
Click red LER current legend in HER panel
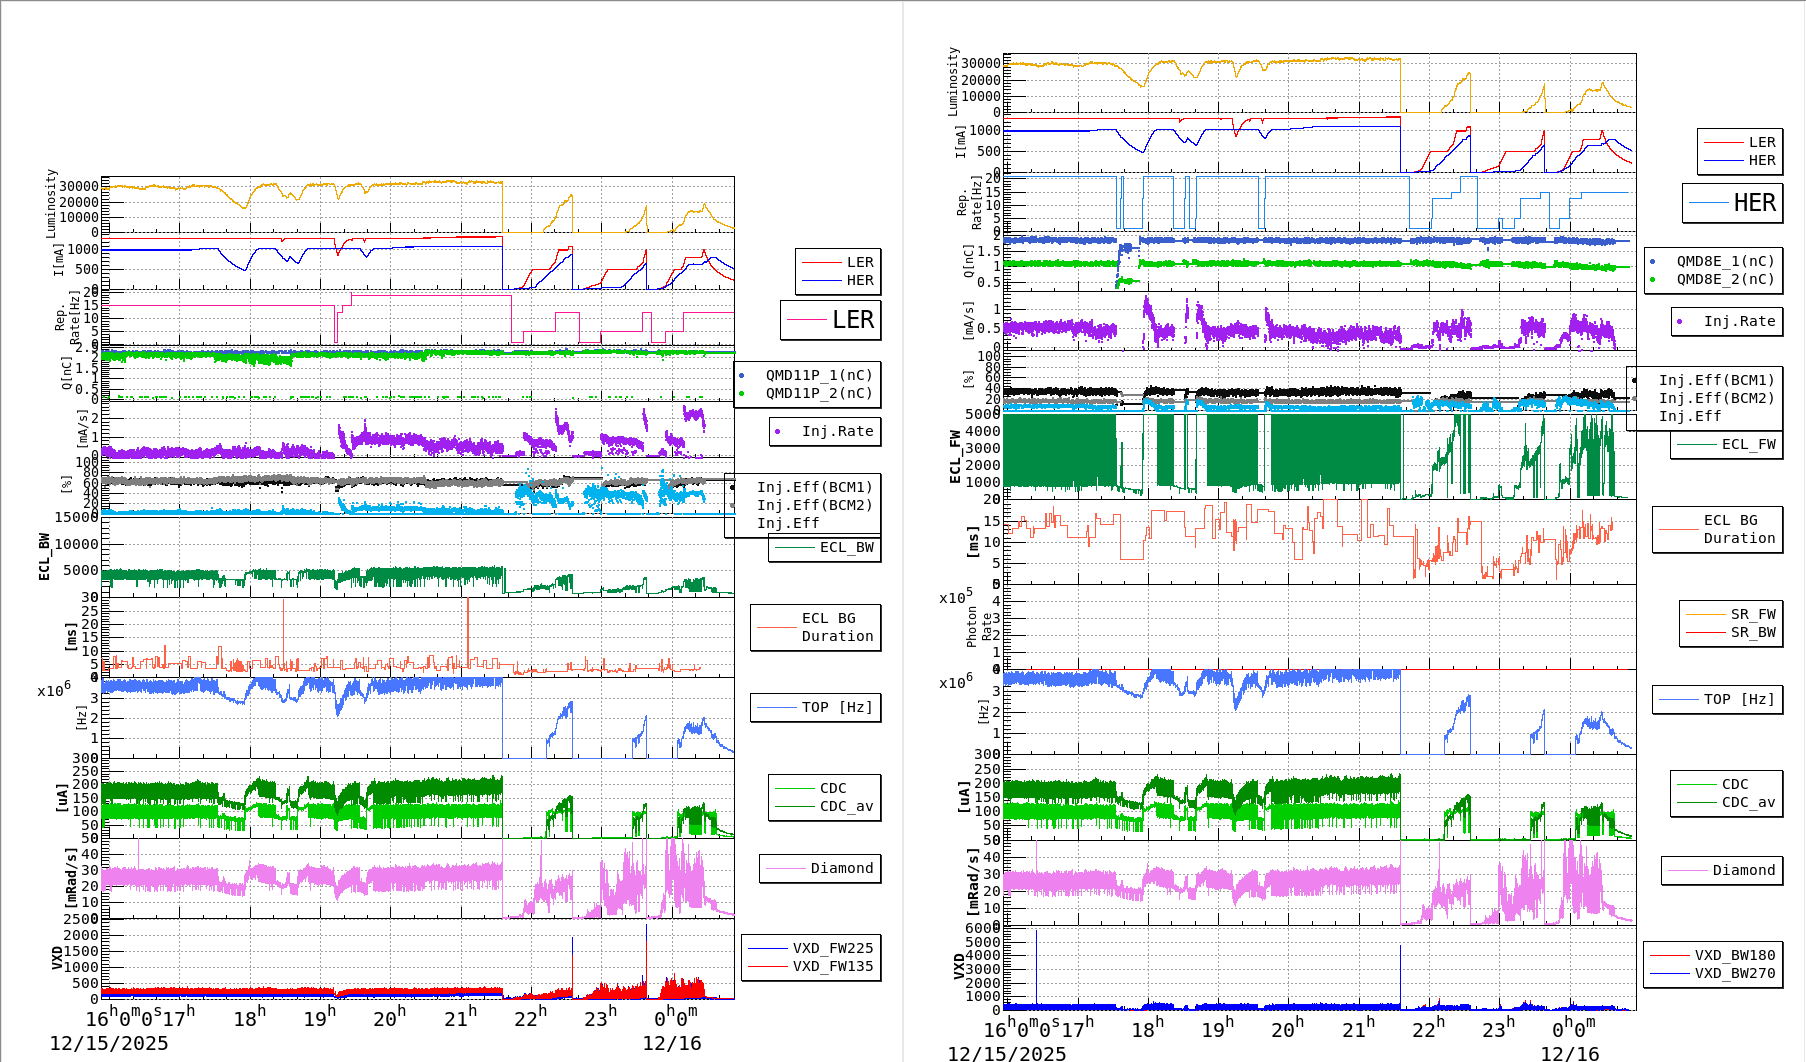(1761, 142)
